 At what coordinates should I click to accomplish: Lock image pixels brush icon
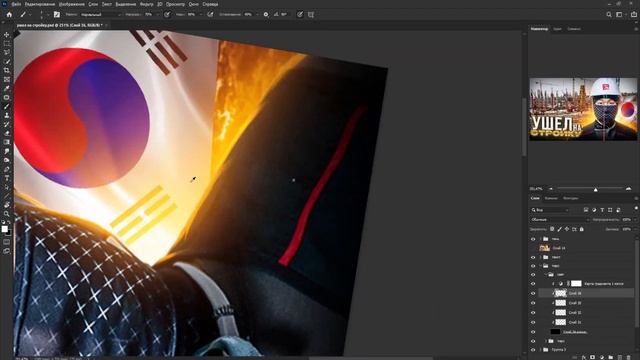(560, 229)
